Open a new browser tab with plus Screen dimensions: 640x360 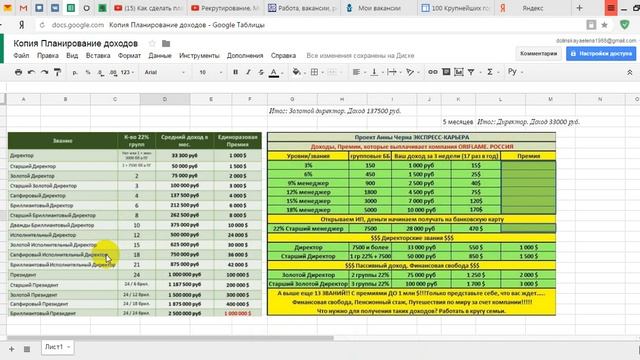coord(579,8)
